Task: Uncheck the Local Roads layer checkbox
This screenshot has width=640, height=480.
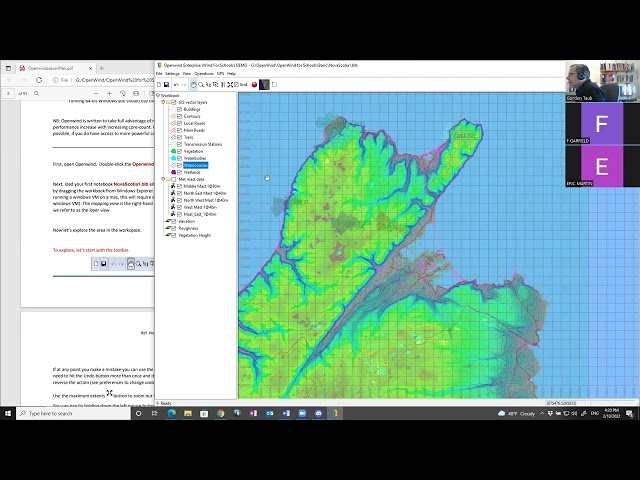Action: coord(179,123)
